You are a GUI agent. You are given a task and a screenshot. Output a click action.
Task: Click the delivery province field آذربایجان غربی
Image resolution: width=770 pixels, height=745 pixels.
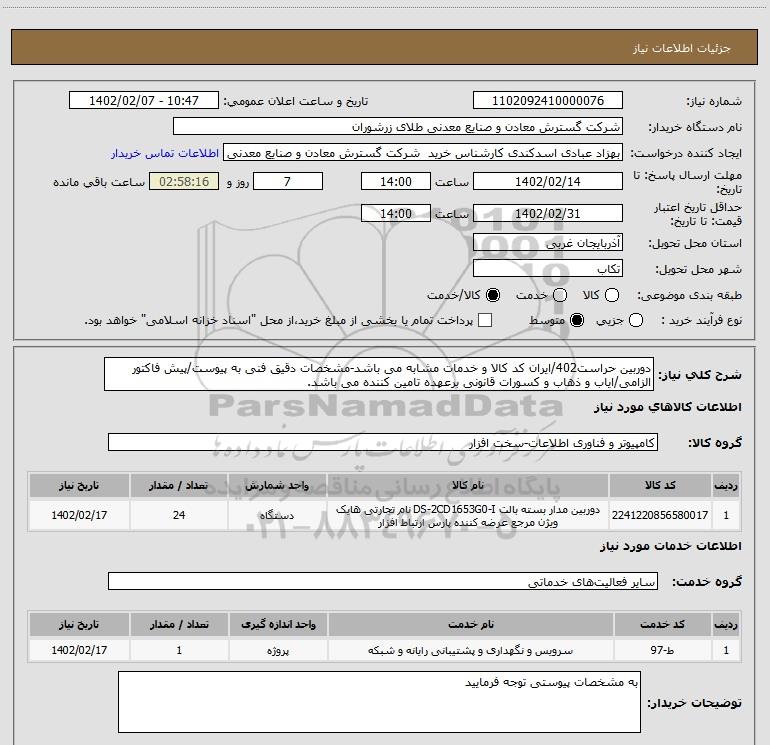click(x=548, y=243)
